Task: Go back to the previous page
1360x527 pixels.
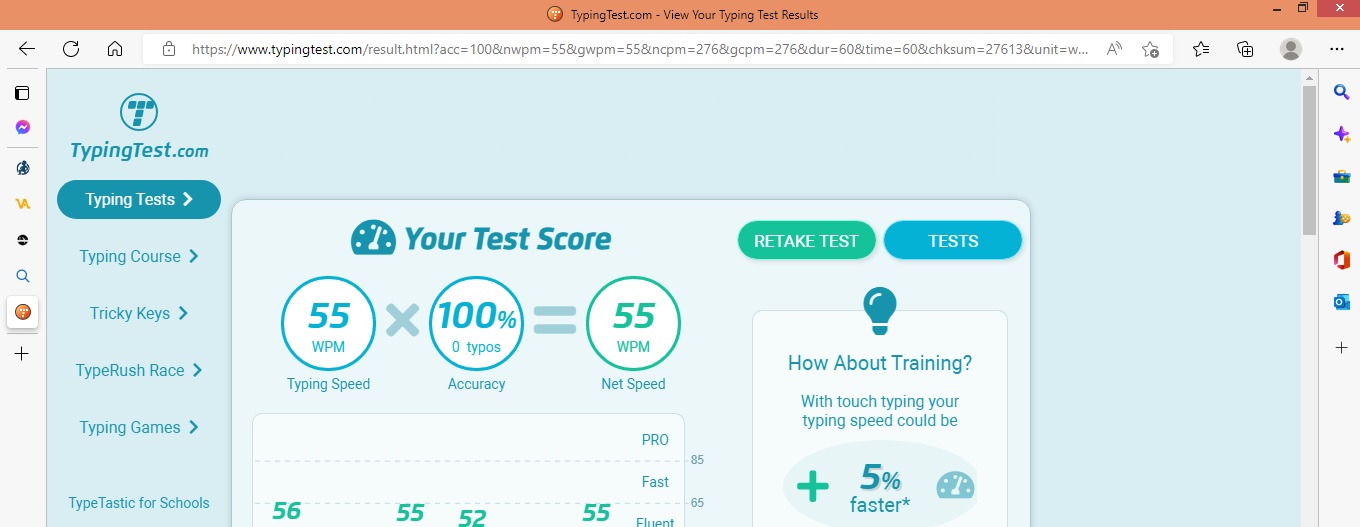Action: [x=27, y=48]
